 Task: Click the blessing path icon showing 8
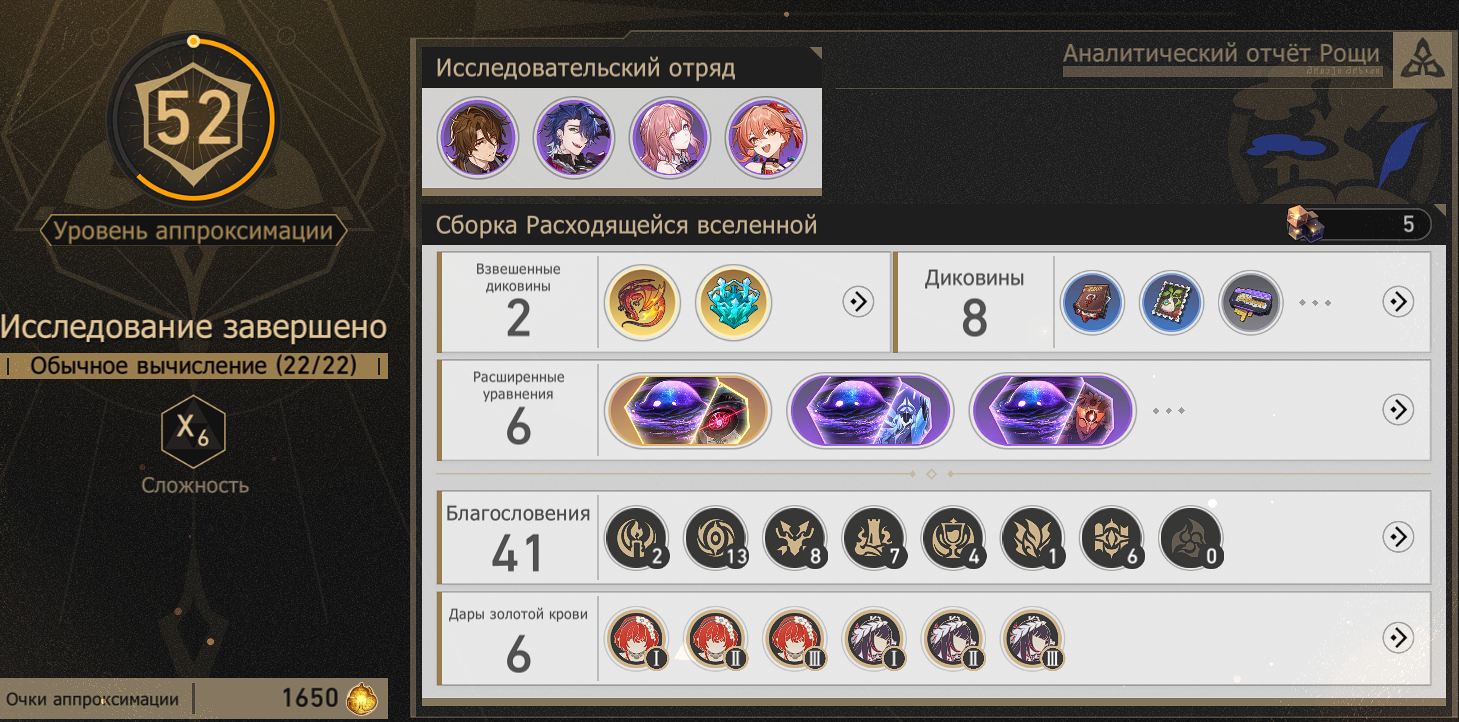point(795,537)
